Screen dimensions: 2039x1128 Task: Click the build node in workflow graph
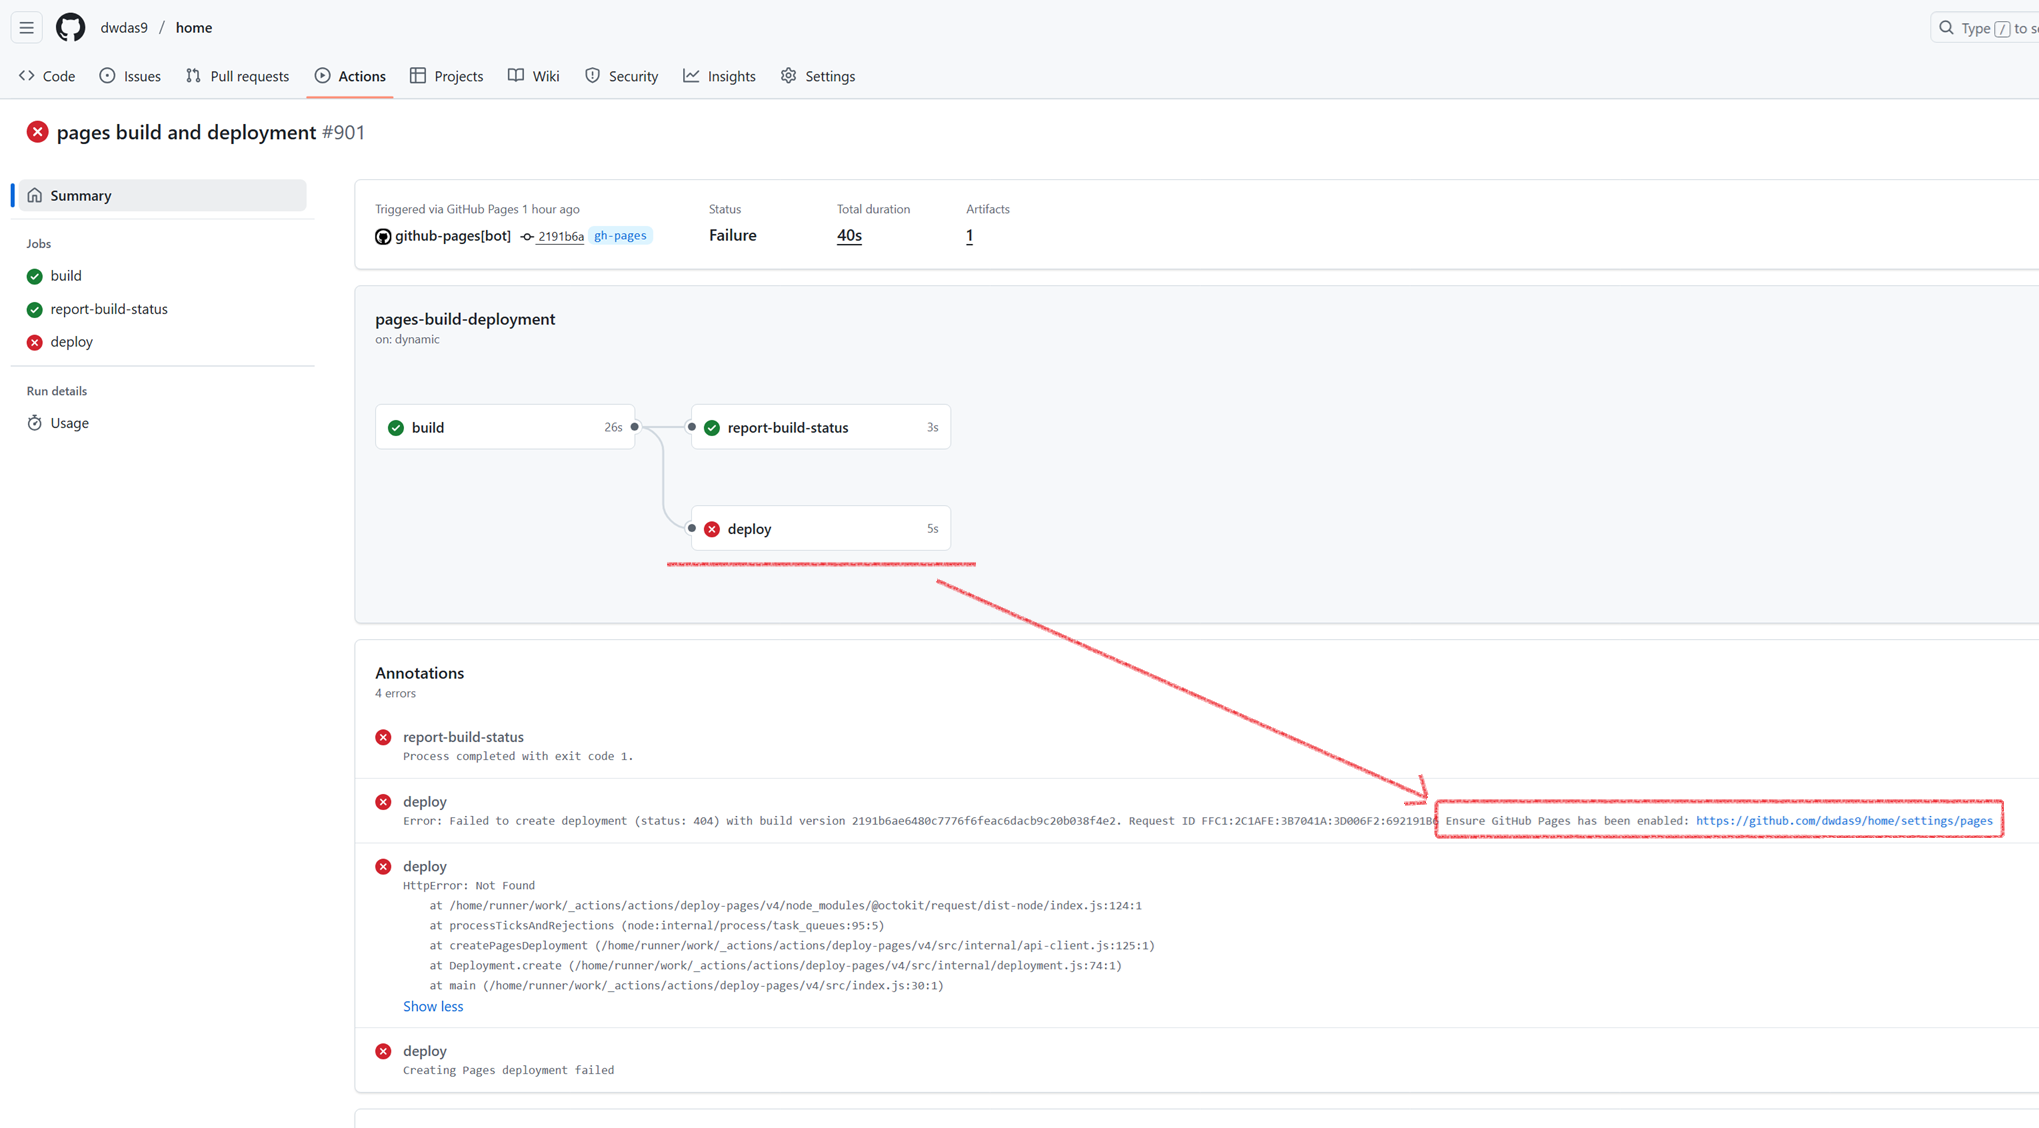504,427
